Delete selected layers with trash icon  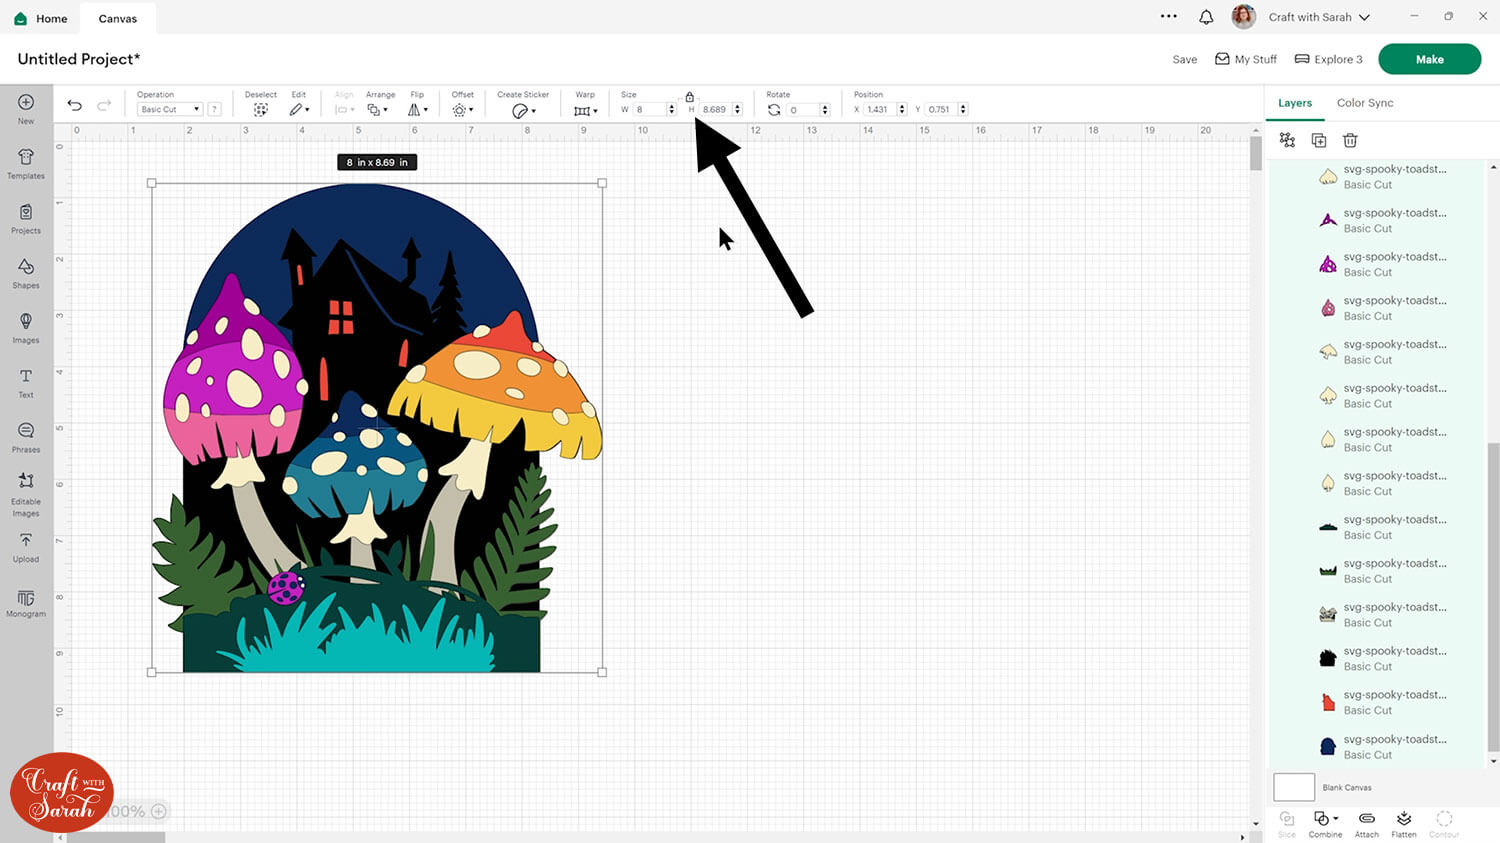[x=1350, y=141]
